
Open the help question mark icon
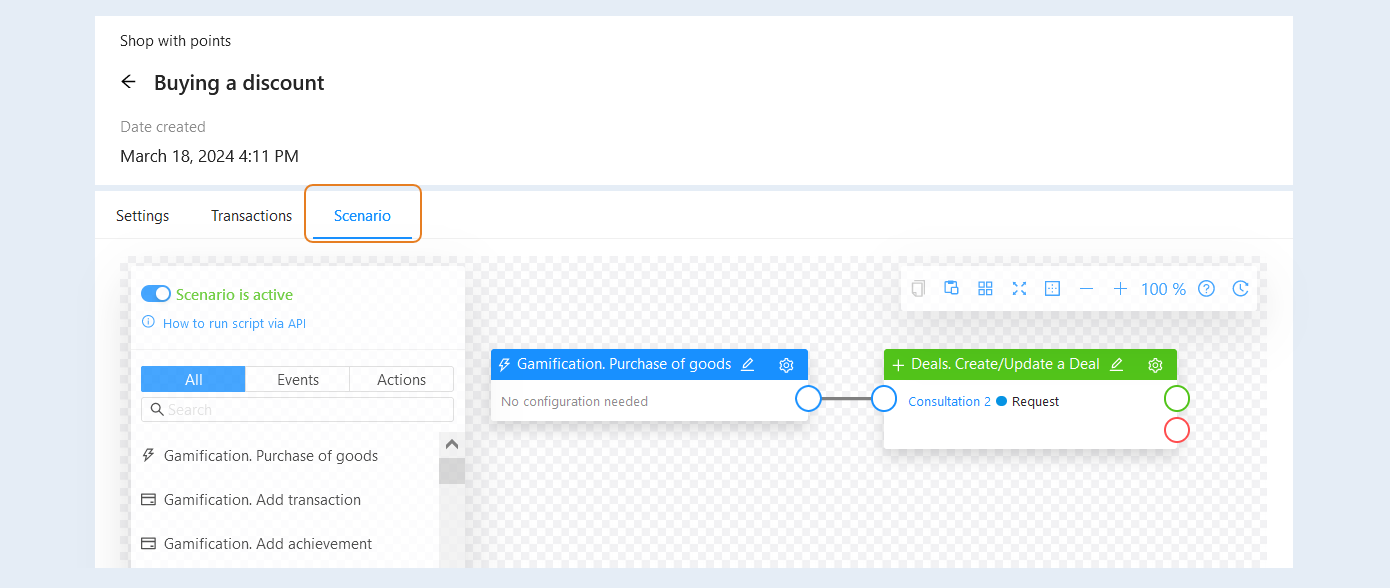coord(1207,288)
